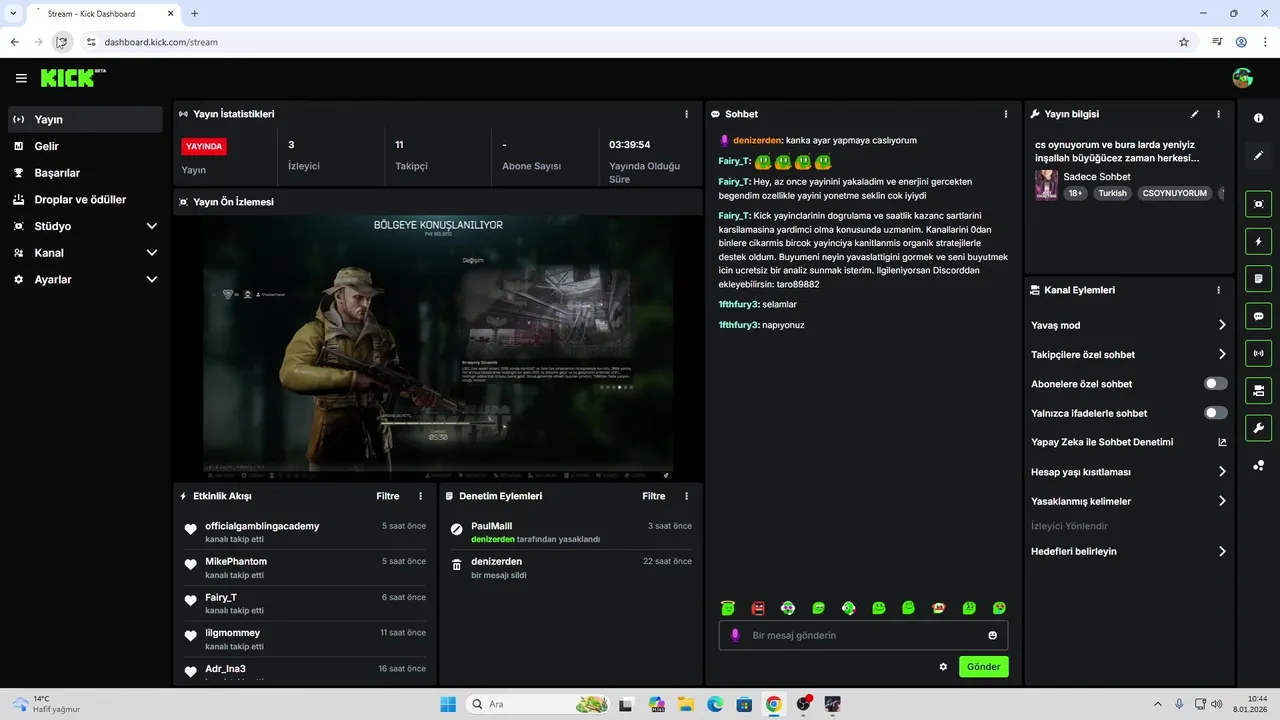Open officialgamblingacademy in the activity feed
Viewport: 1280px width, 720px height.
[x=262, y=526]
